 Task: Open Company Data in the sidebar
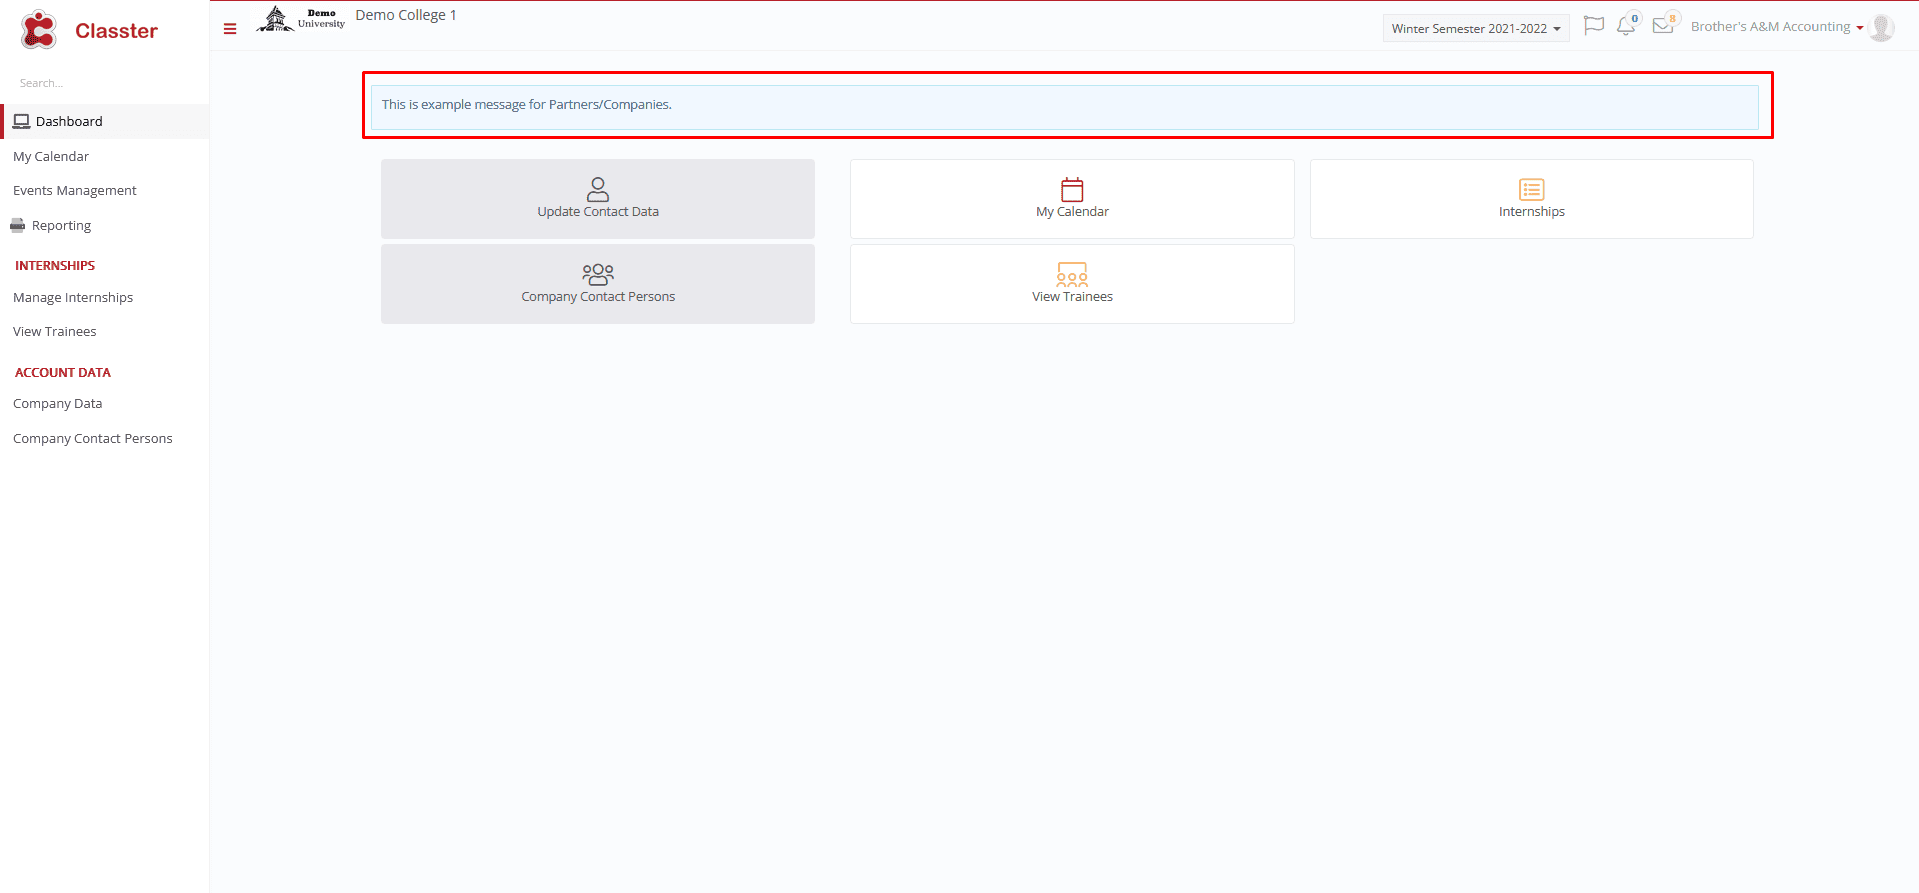click(x=58, y=403)
